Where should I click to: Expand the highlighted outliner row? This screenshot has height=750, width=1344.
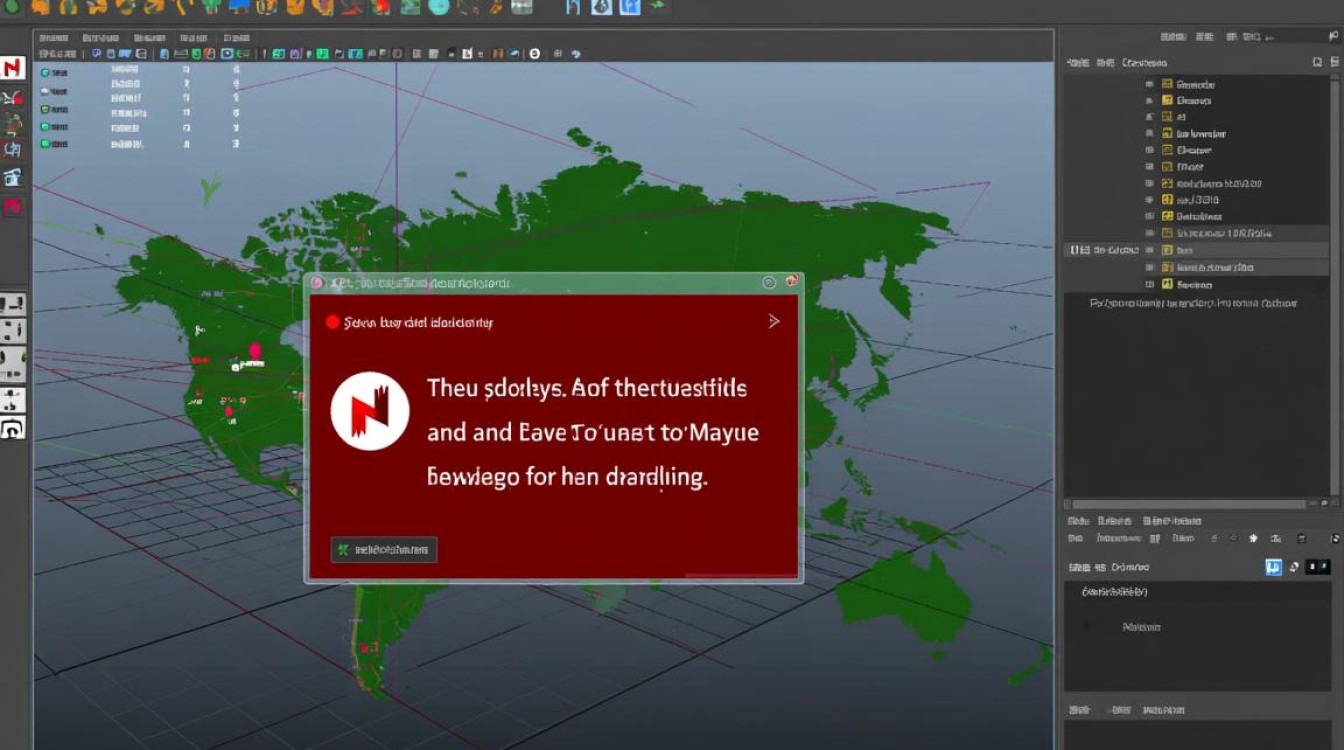1149,250
